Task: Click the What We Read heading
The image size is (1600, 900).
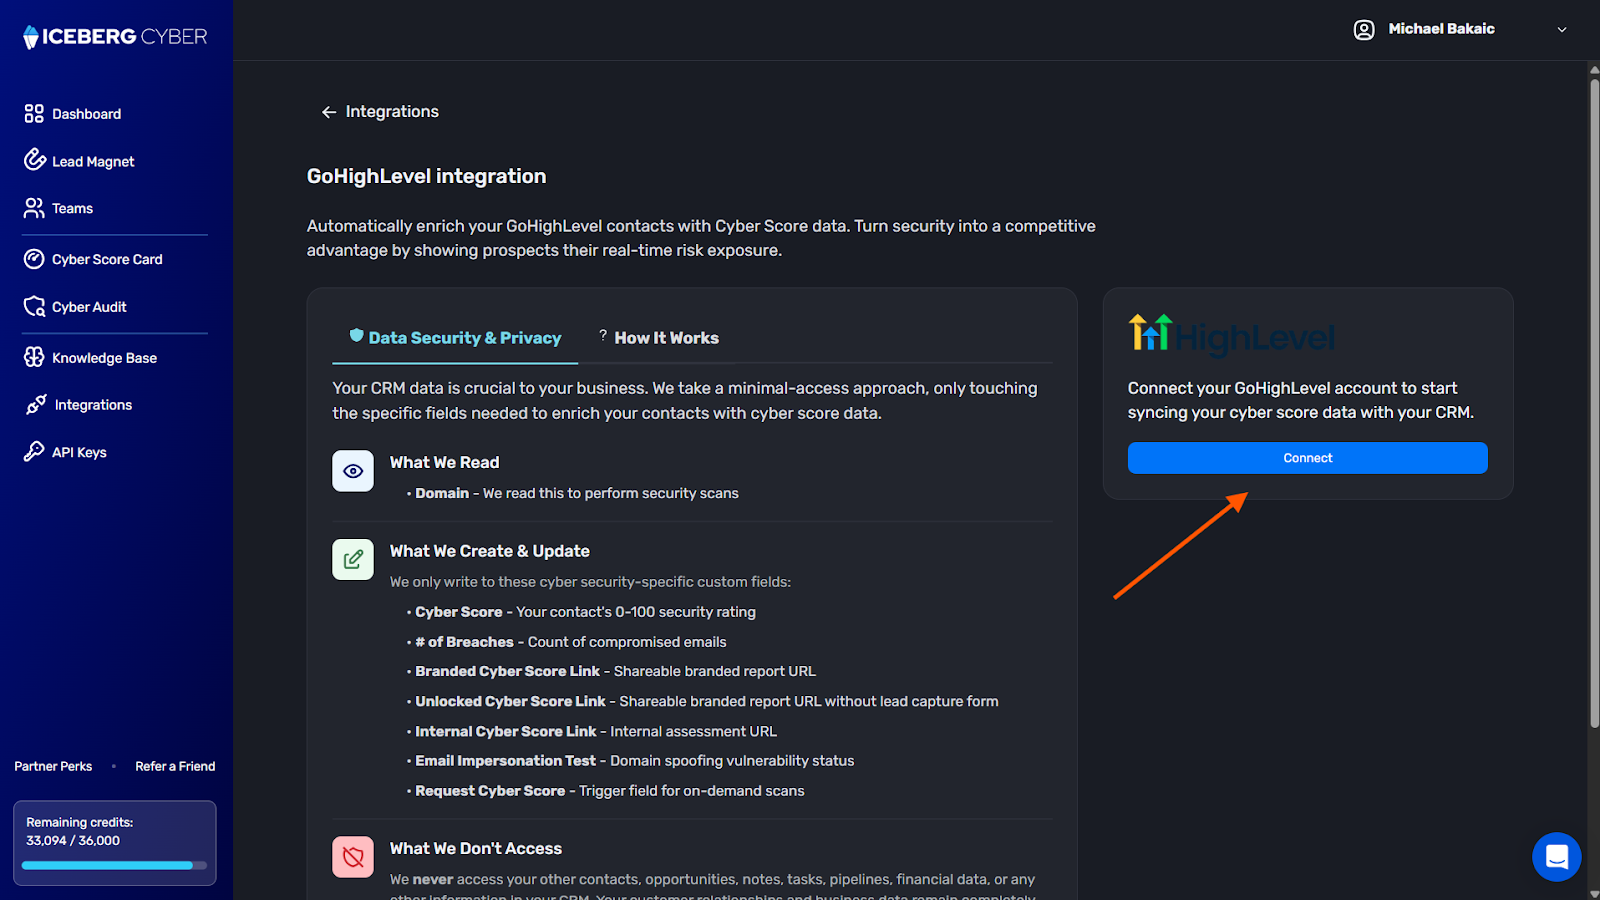Action: [444, 462]
